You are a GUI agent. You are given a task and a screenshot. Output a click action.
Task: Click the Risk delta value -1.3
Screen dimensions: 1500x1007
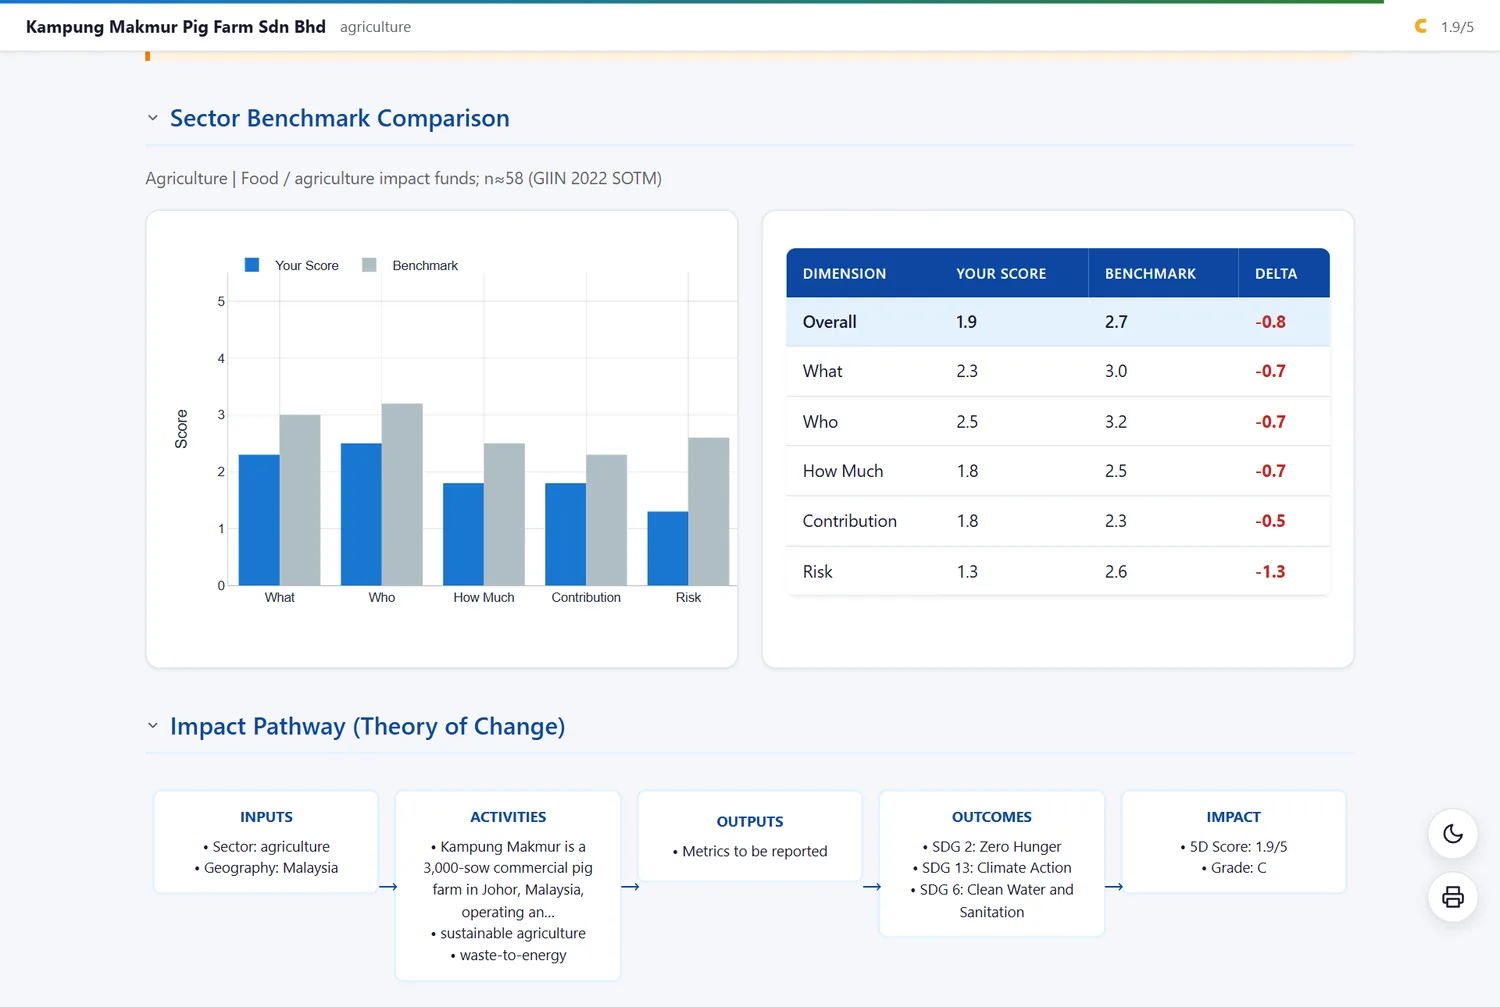[1270, 572]
